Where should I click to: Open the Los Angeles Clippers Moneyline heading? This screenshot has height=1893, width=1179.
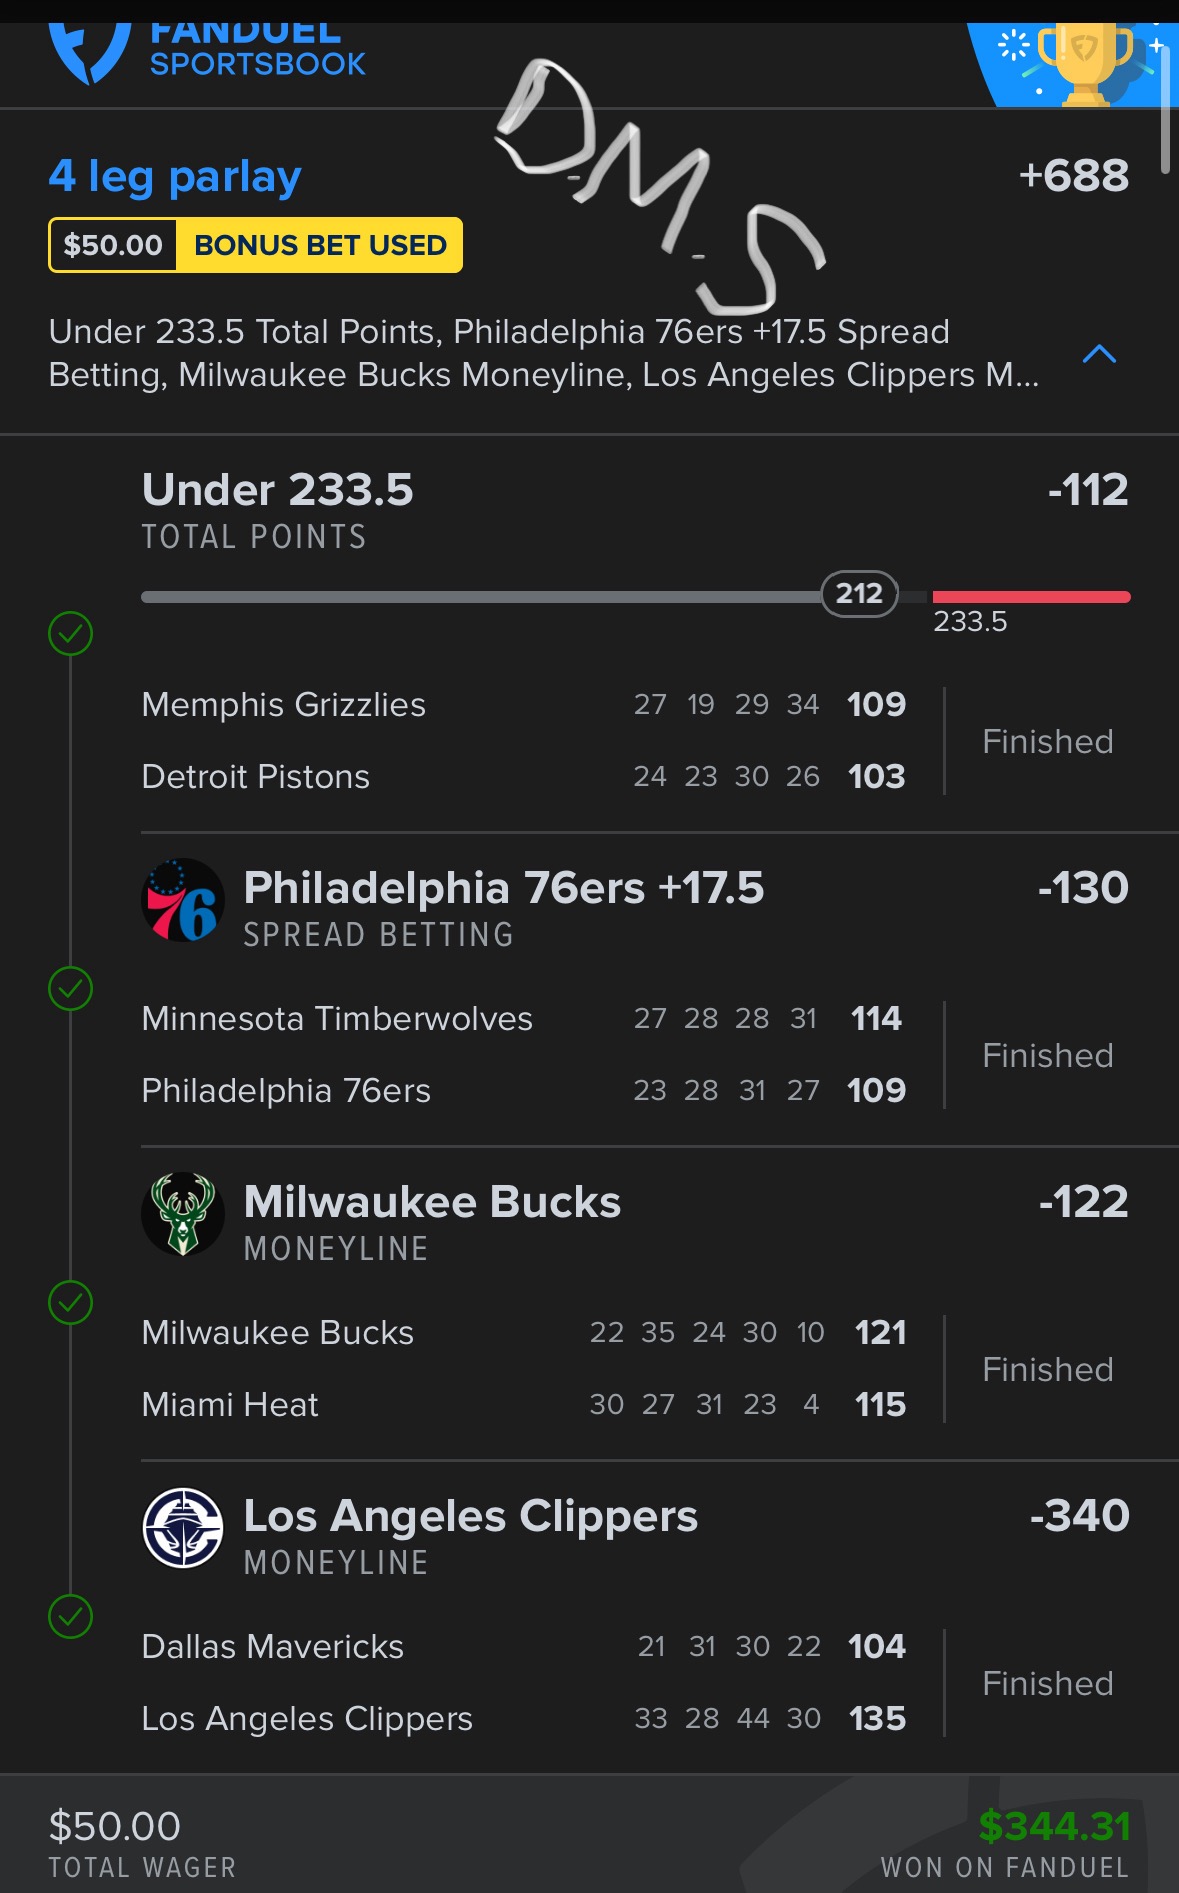(x=470, y=1517)
